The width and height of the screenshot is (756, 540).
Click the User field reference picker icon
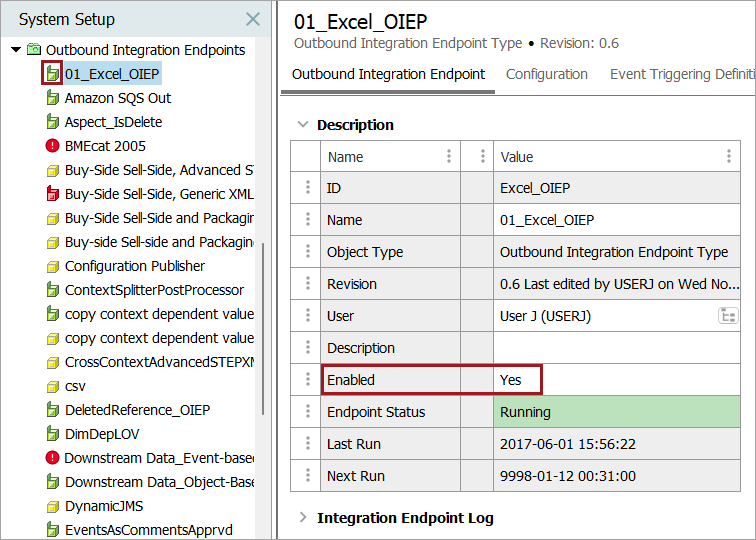[x=727, y=316]
